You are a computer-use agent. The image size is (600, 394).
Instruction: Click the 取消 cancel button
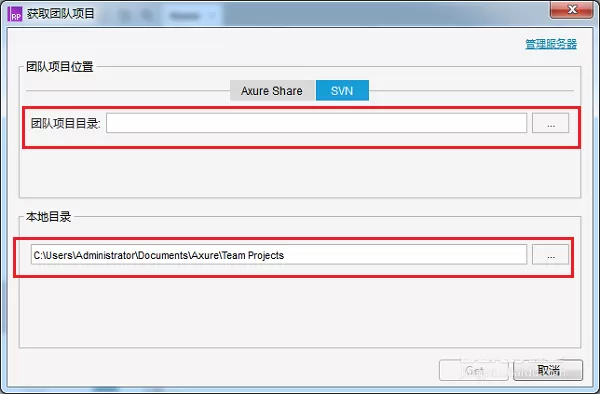[548, 370]
